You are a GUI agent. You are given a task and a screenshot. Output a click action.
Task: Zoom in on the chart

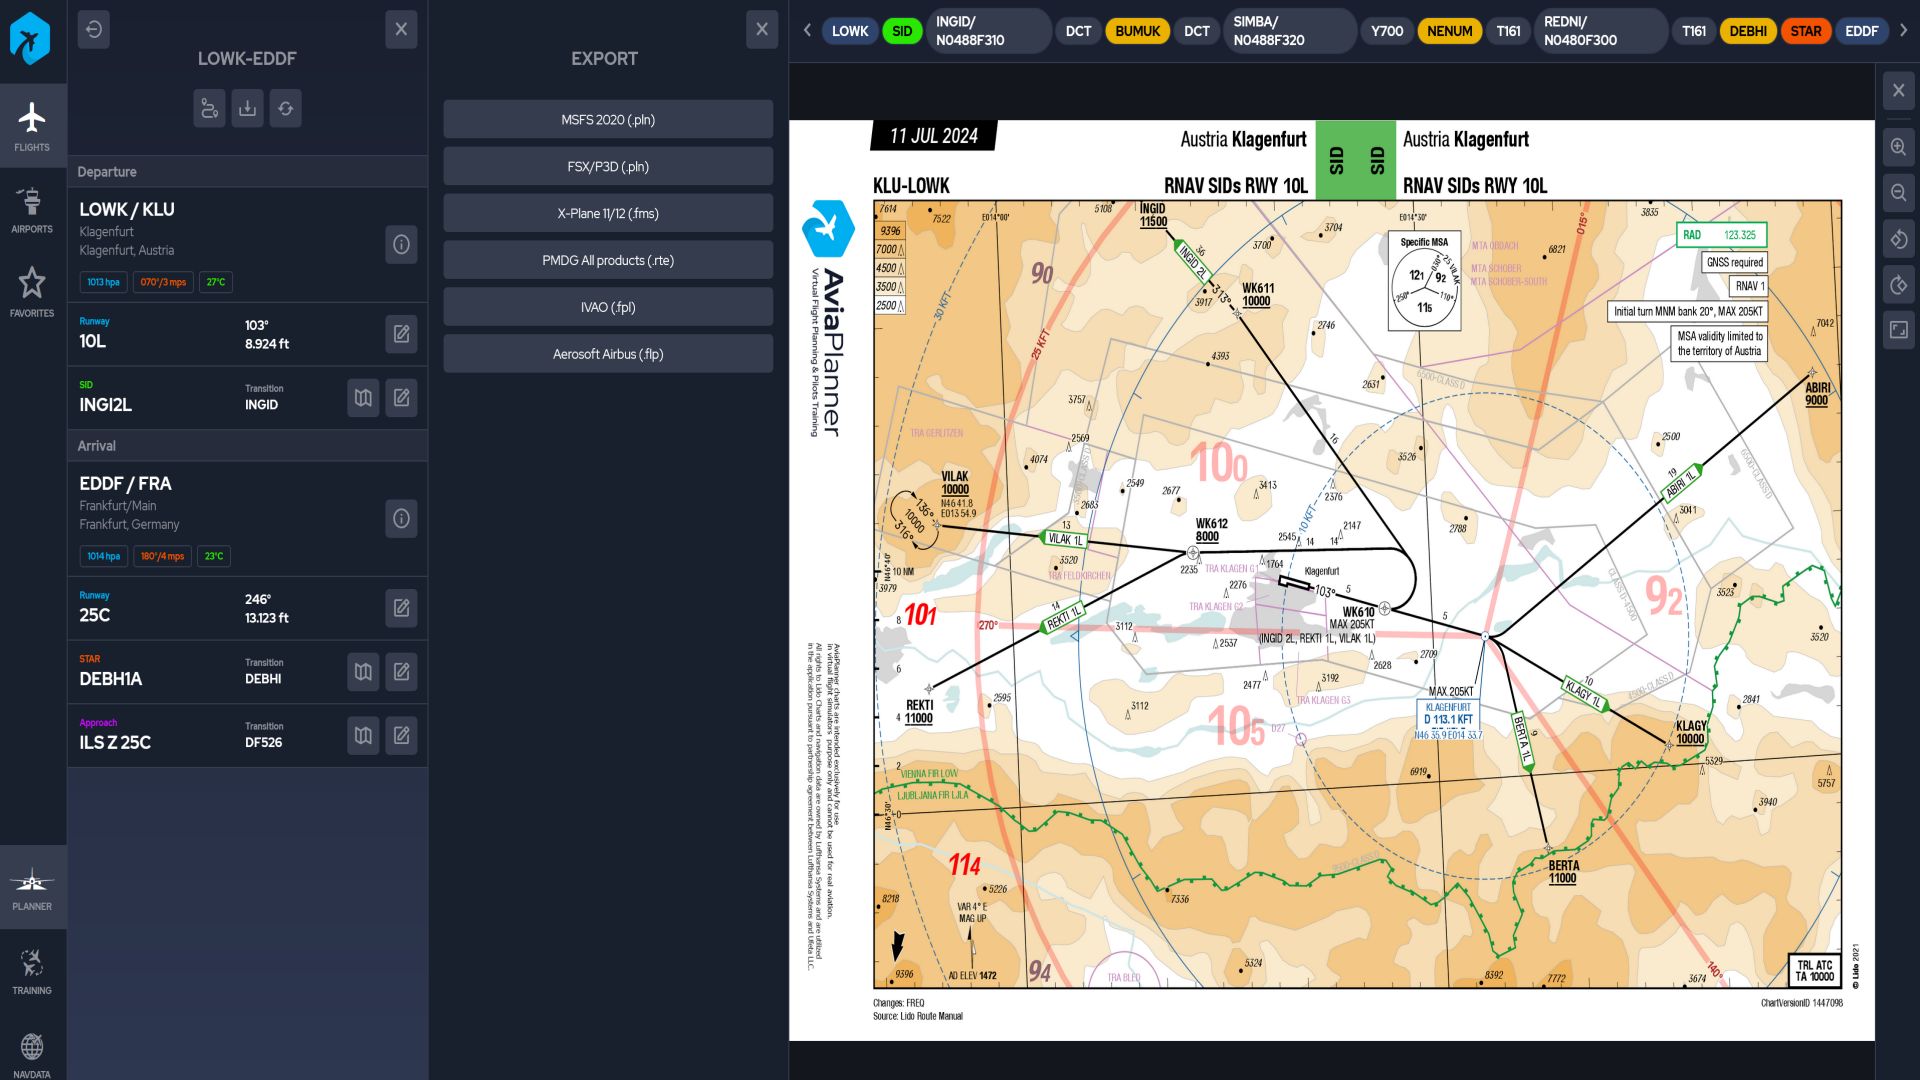(1899, 147)
